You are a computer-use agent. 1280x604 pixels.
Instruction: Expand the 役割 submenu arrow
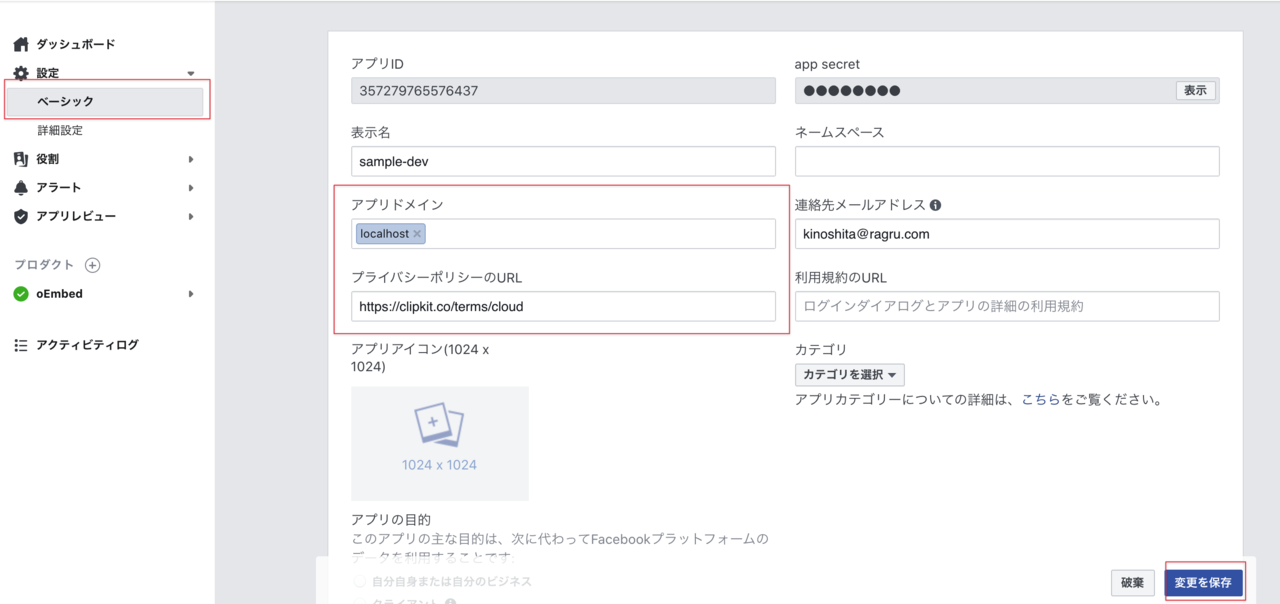tap(191, 159)
